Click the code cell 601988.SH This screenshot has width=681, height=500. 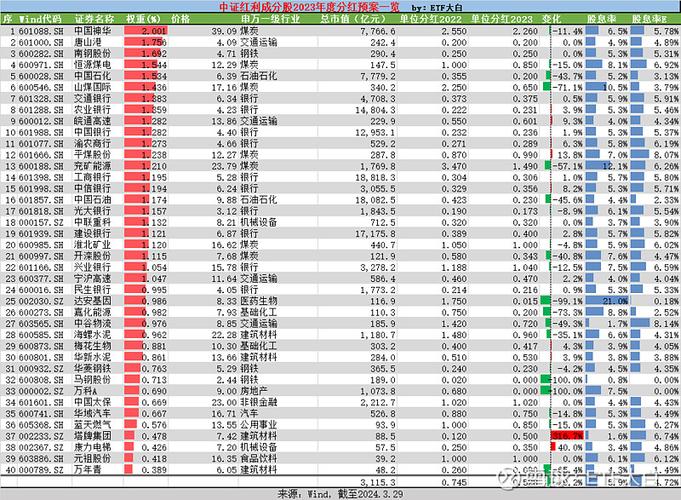pyautogui.click(x=41, y=132)
